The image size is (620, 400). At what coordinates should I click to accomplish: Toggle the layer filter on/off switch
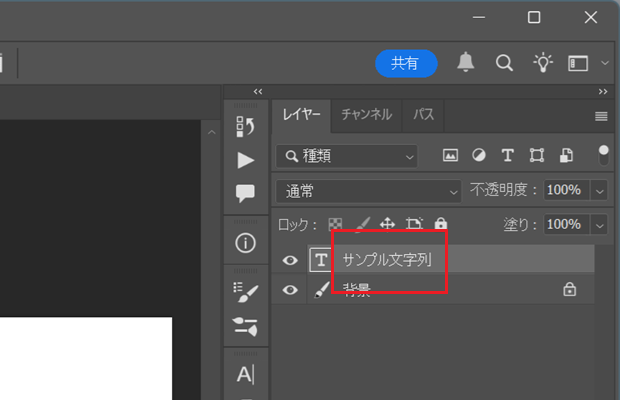pos(603,154)
